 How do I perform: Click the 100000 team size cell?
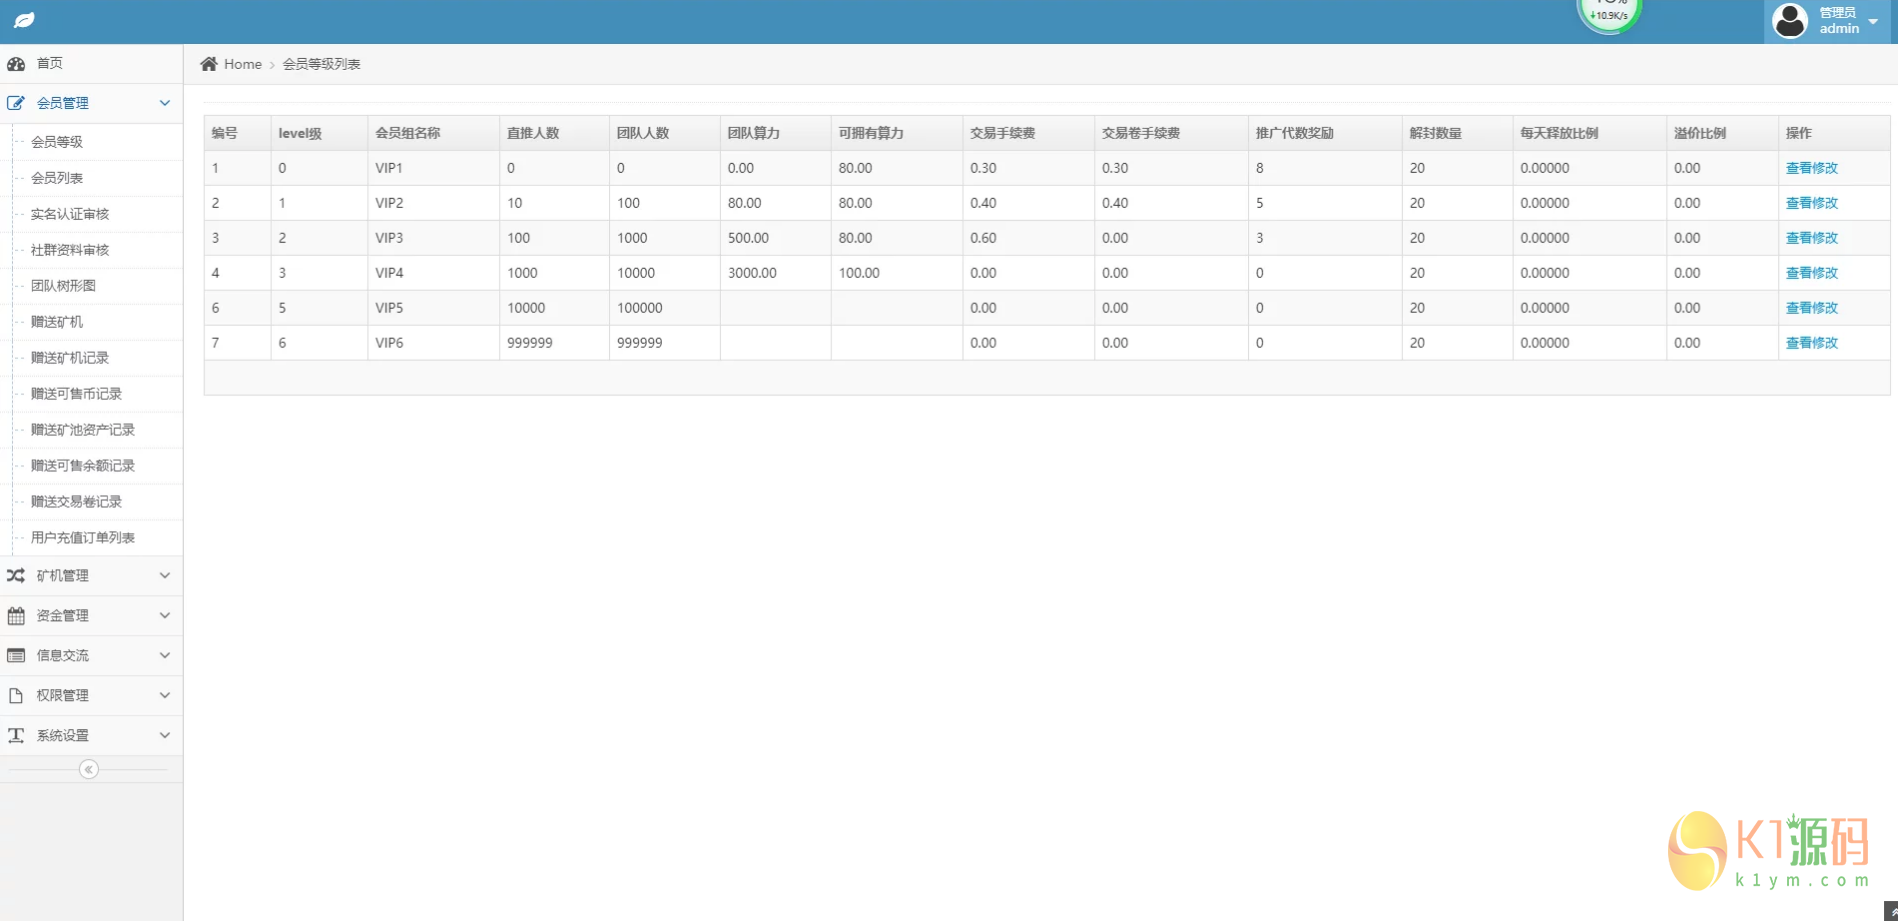[664, 308]
